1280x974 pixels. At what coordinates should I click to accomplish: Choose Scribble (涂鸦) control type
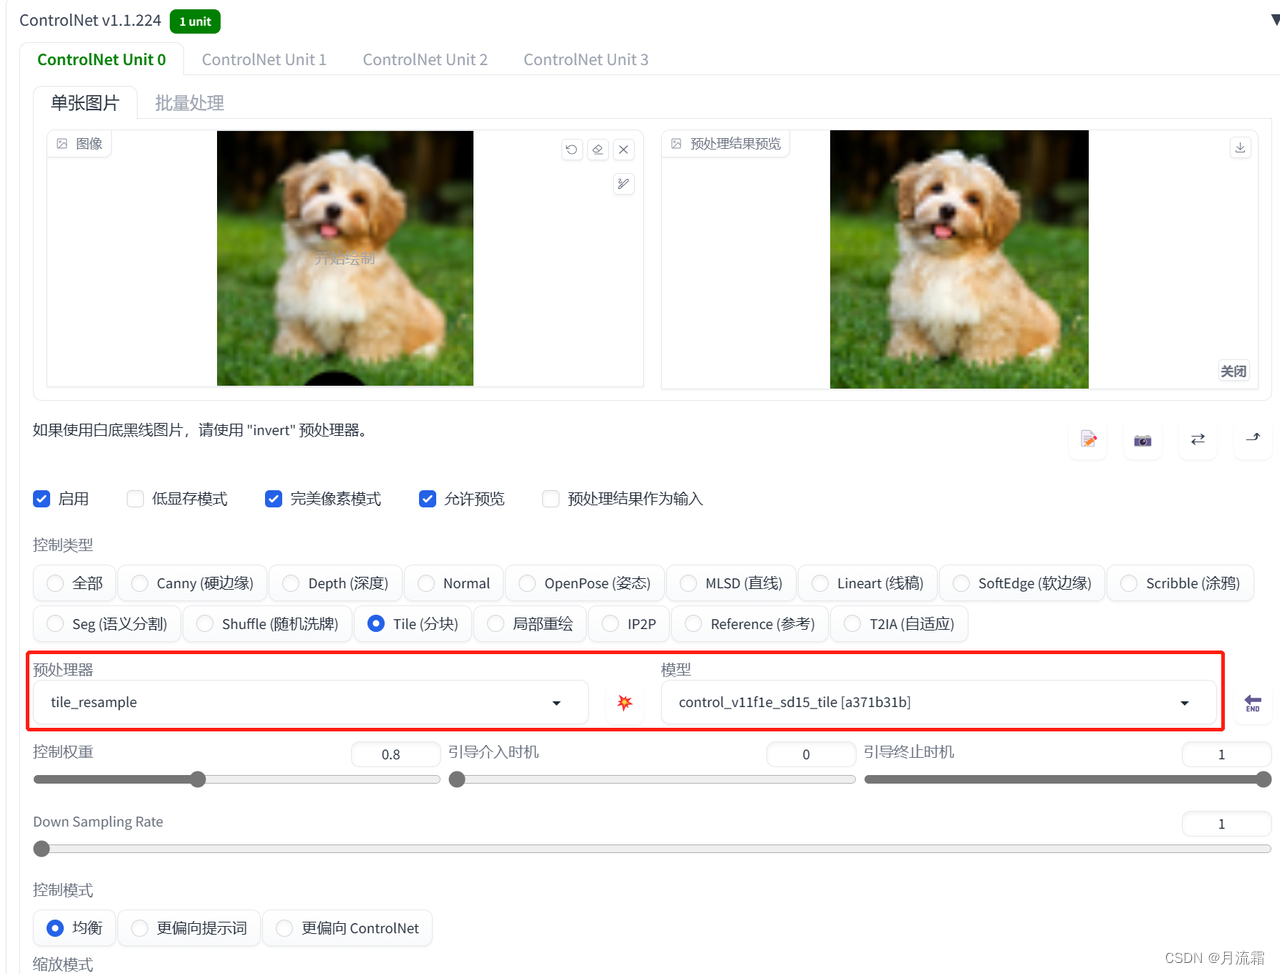pyautogui.click(x=1180, y=583)
